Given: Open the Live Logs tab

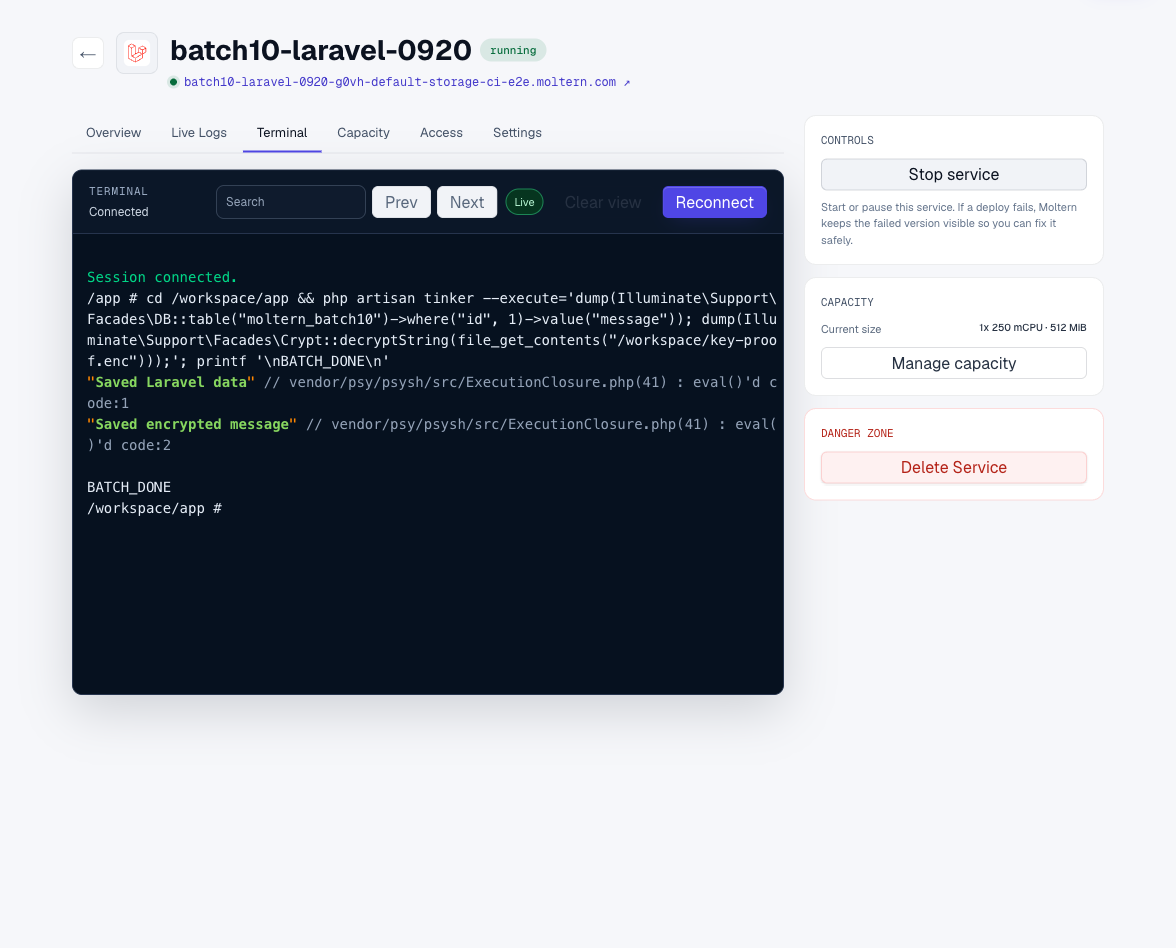Looking at the screenshot, I should [199, 133].
